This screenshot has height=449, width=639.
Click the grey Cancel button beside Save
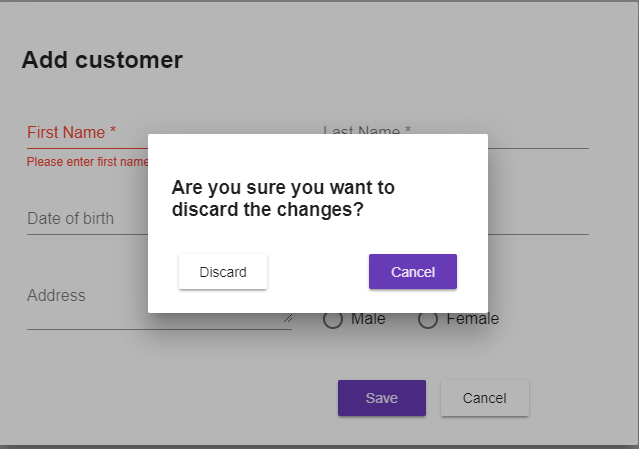click(x=484, y=398)
